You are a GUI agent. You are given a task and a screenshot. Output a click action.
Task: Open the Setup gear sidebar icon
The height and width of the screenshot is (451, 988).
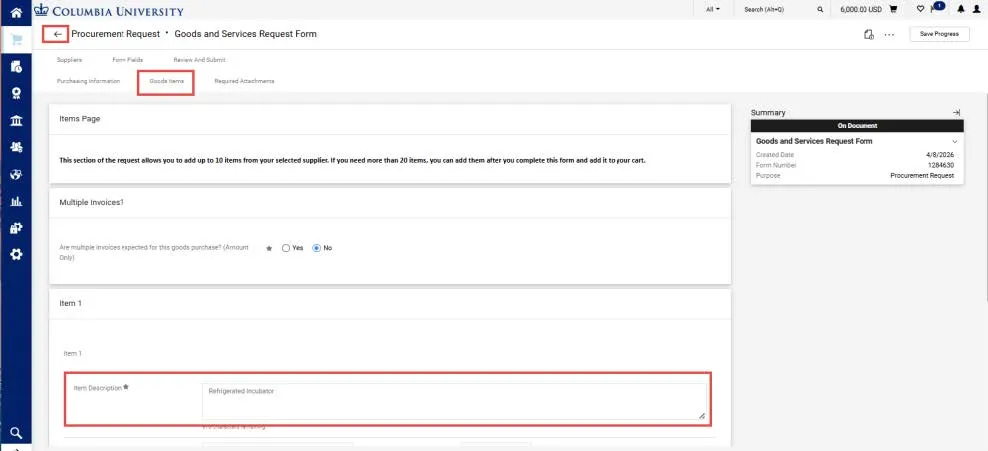pyautogui.click(x=16, y=254)
